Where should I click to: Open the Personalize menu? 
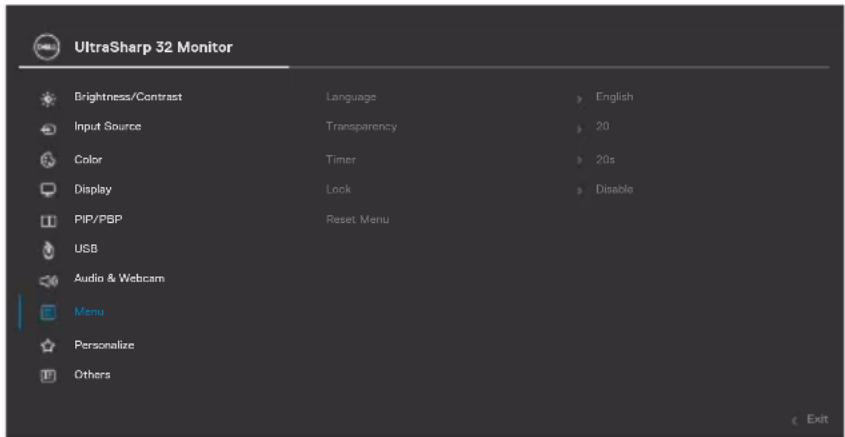click(x=104, y=345)
